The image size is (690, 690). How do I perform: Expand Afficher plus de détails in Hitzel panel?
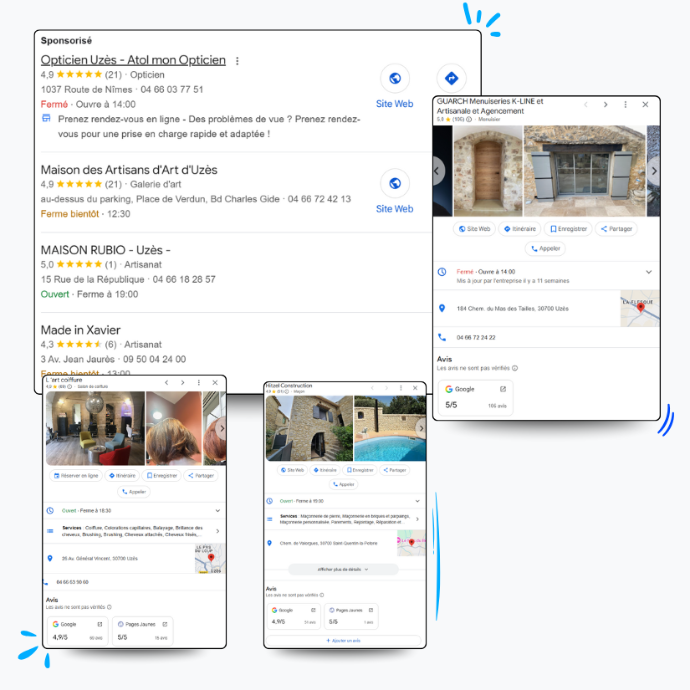click(343, 569)
